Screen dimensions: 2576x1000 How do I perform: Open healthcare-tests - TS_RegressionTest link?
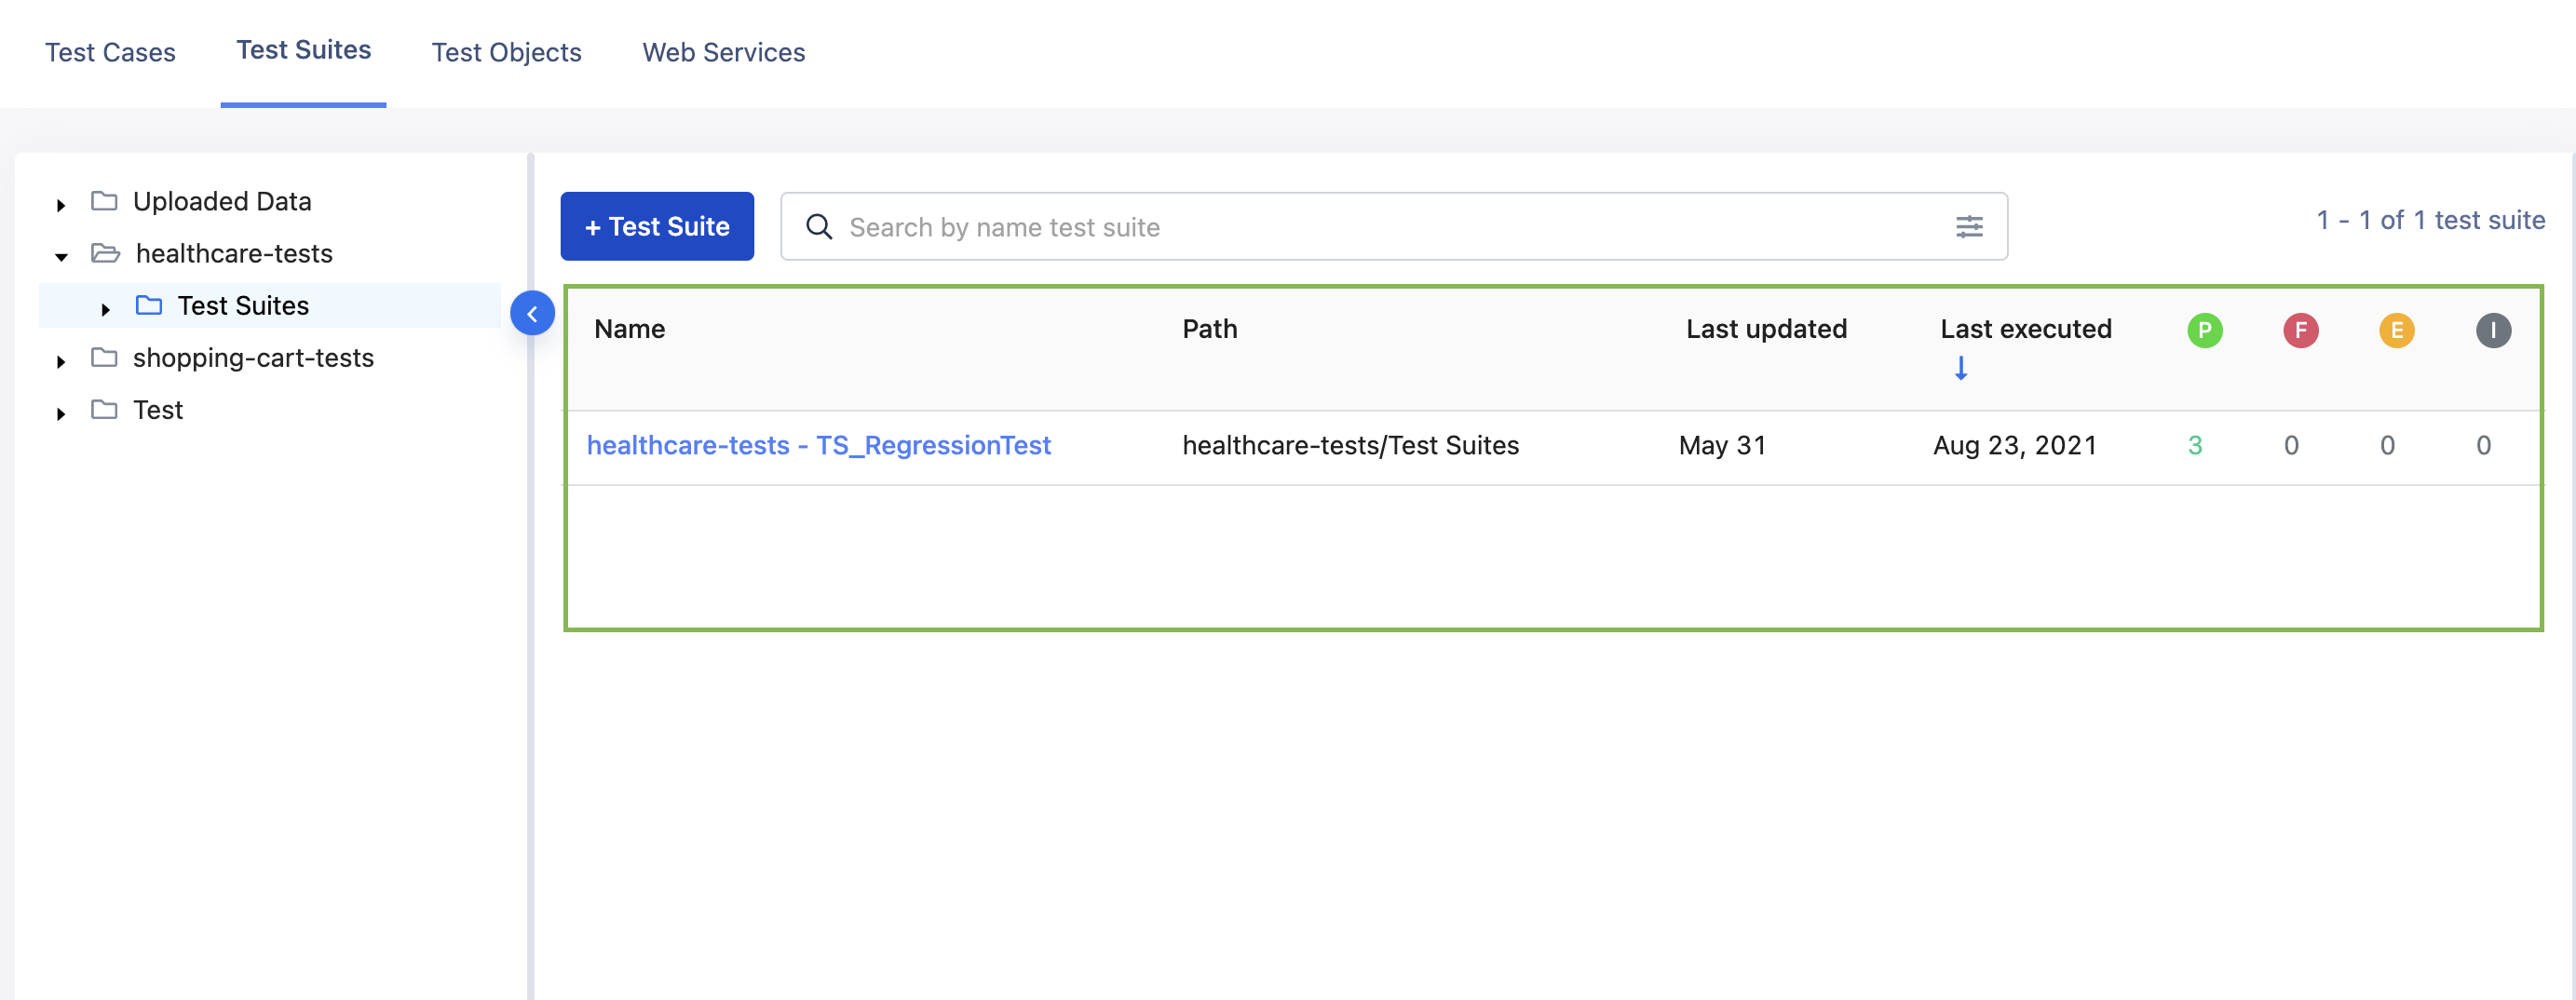click(818, 445)
